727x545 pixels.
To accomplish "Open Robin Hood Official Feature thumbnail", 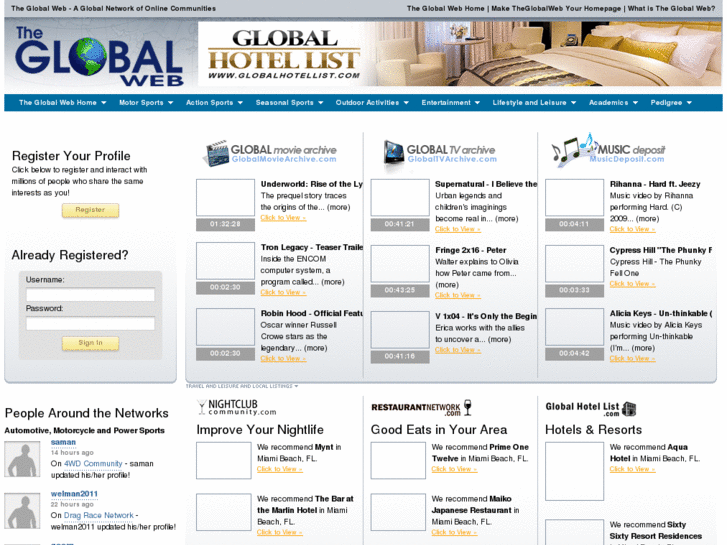I will (225, 327).
